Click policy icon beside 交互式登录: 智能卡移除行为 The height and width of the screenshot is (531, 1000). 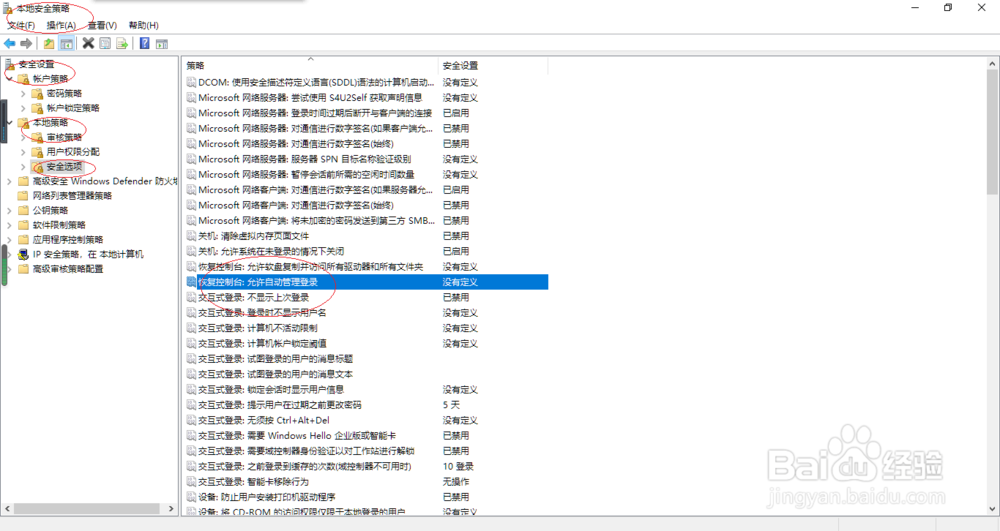tap(191, 481)
